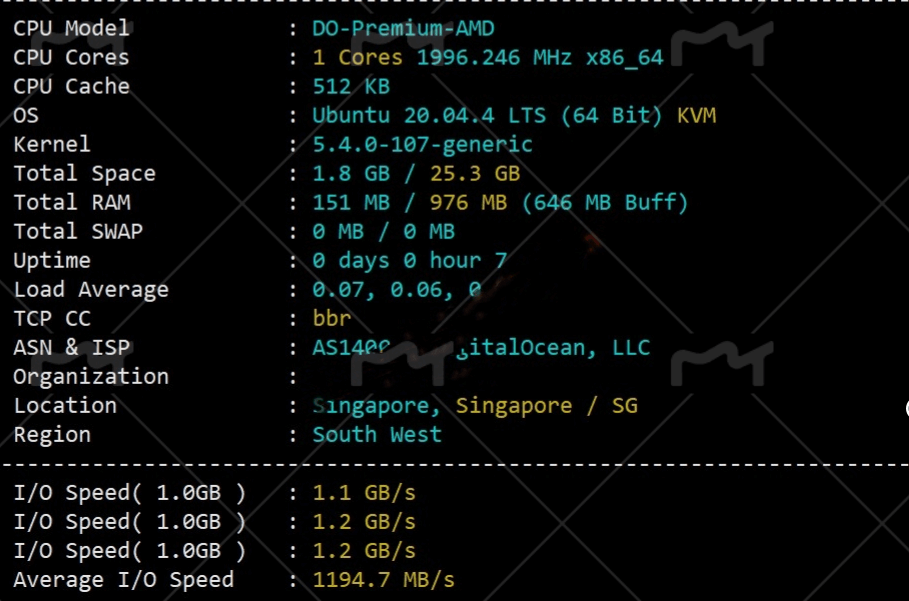Select the '512 KB' cache value
This screenshot has width=909, height=601.
351,86
